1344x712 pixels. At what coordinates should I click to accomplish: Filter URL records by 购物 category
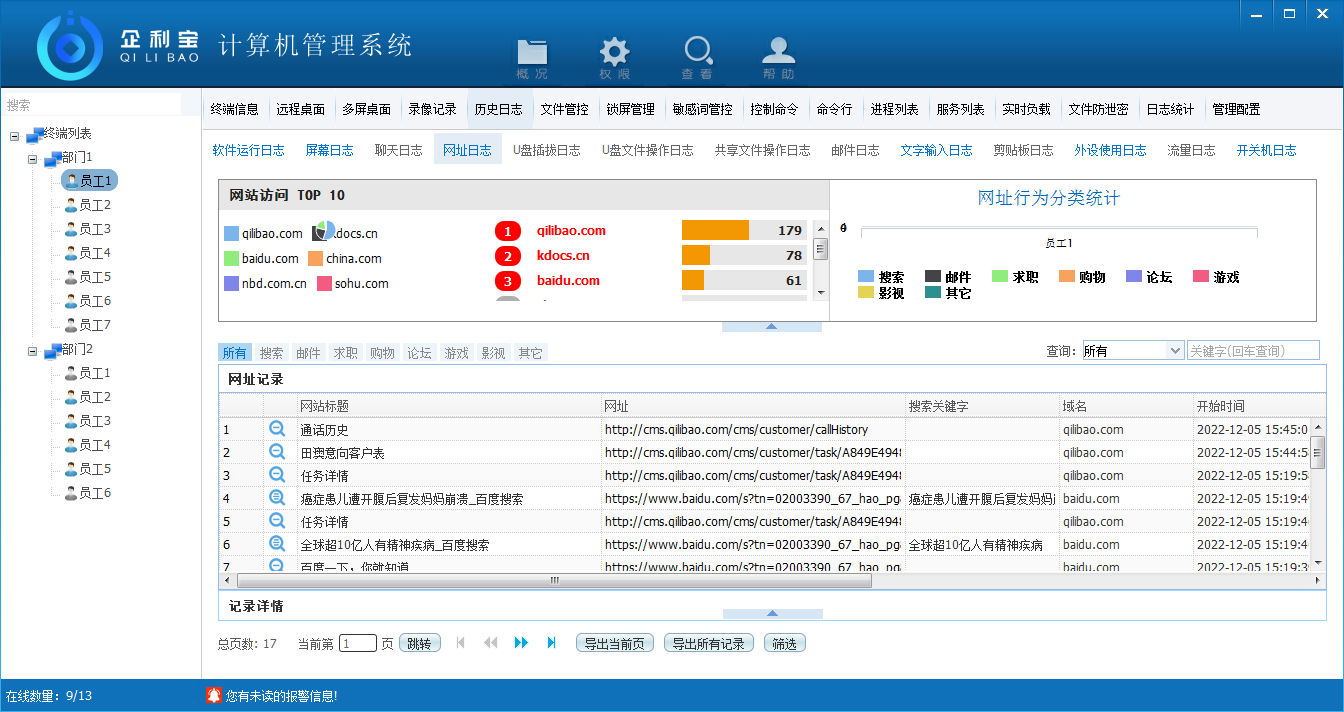pos(382,353)
